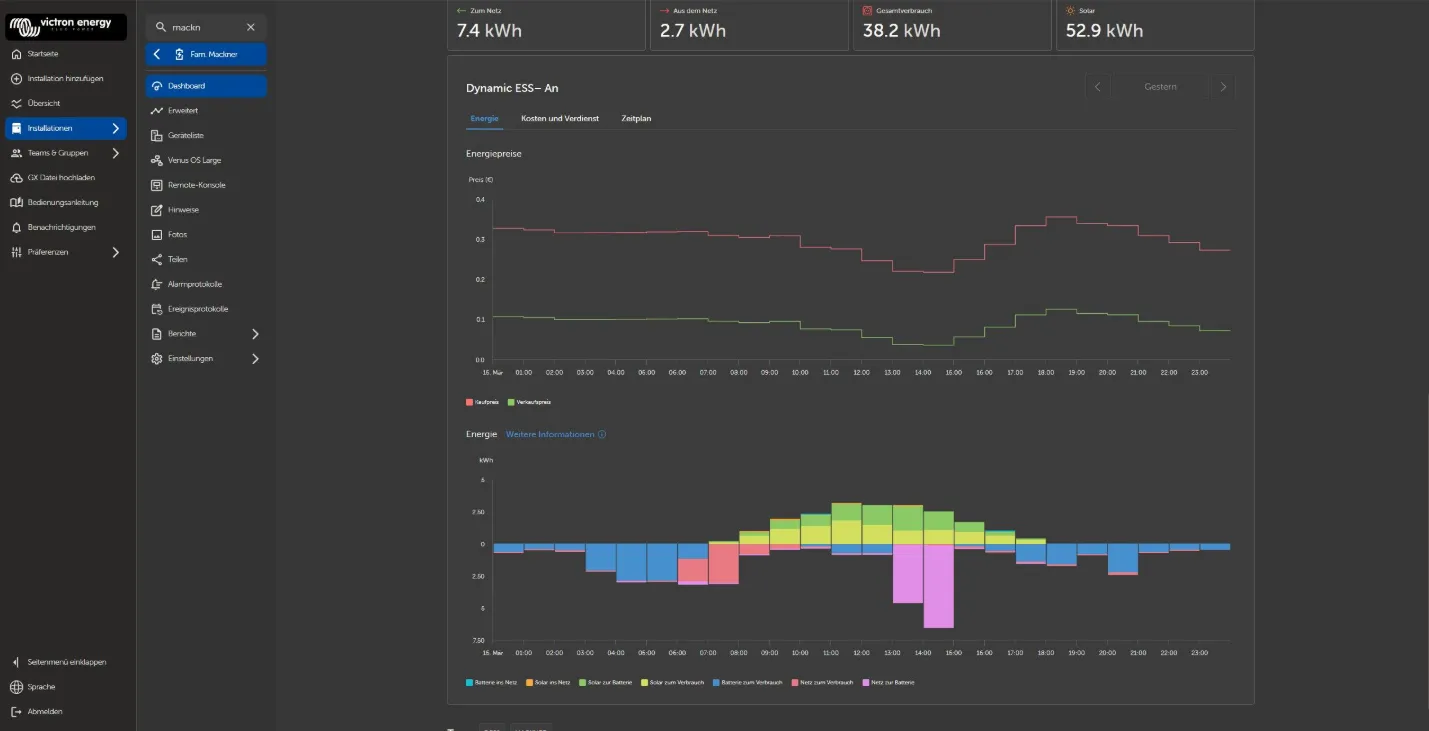Open the Geräteliste device list icon

coord(157,135)
